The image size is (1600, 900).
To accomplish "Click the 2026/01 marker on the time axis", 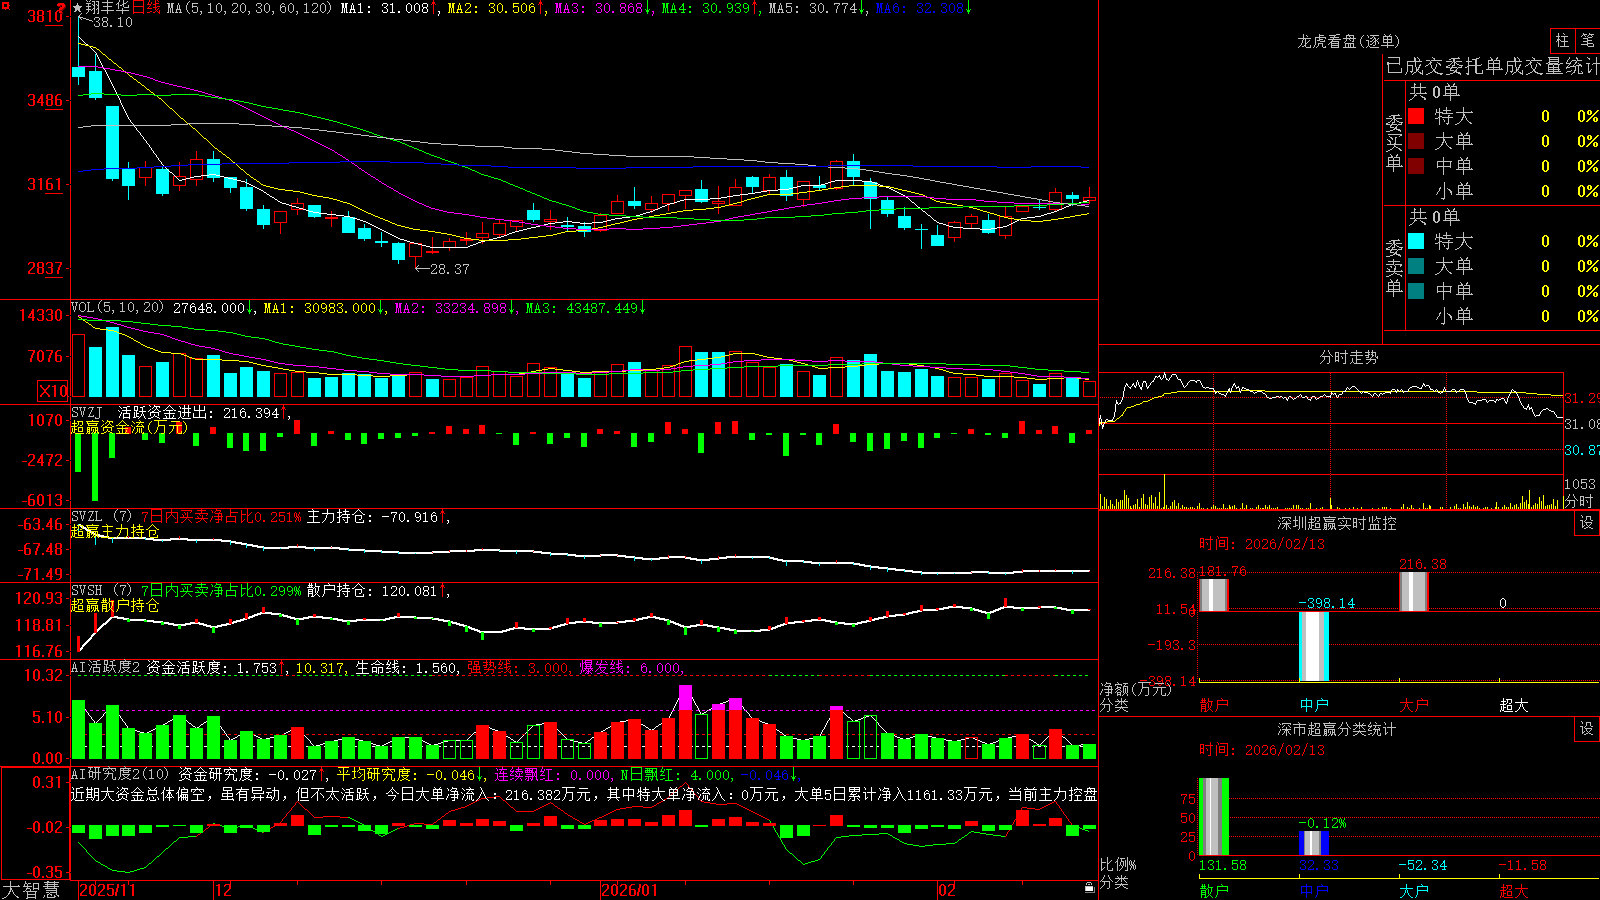I will click(630, 890).
